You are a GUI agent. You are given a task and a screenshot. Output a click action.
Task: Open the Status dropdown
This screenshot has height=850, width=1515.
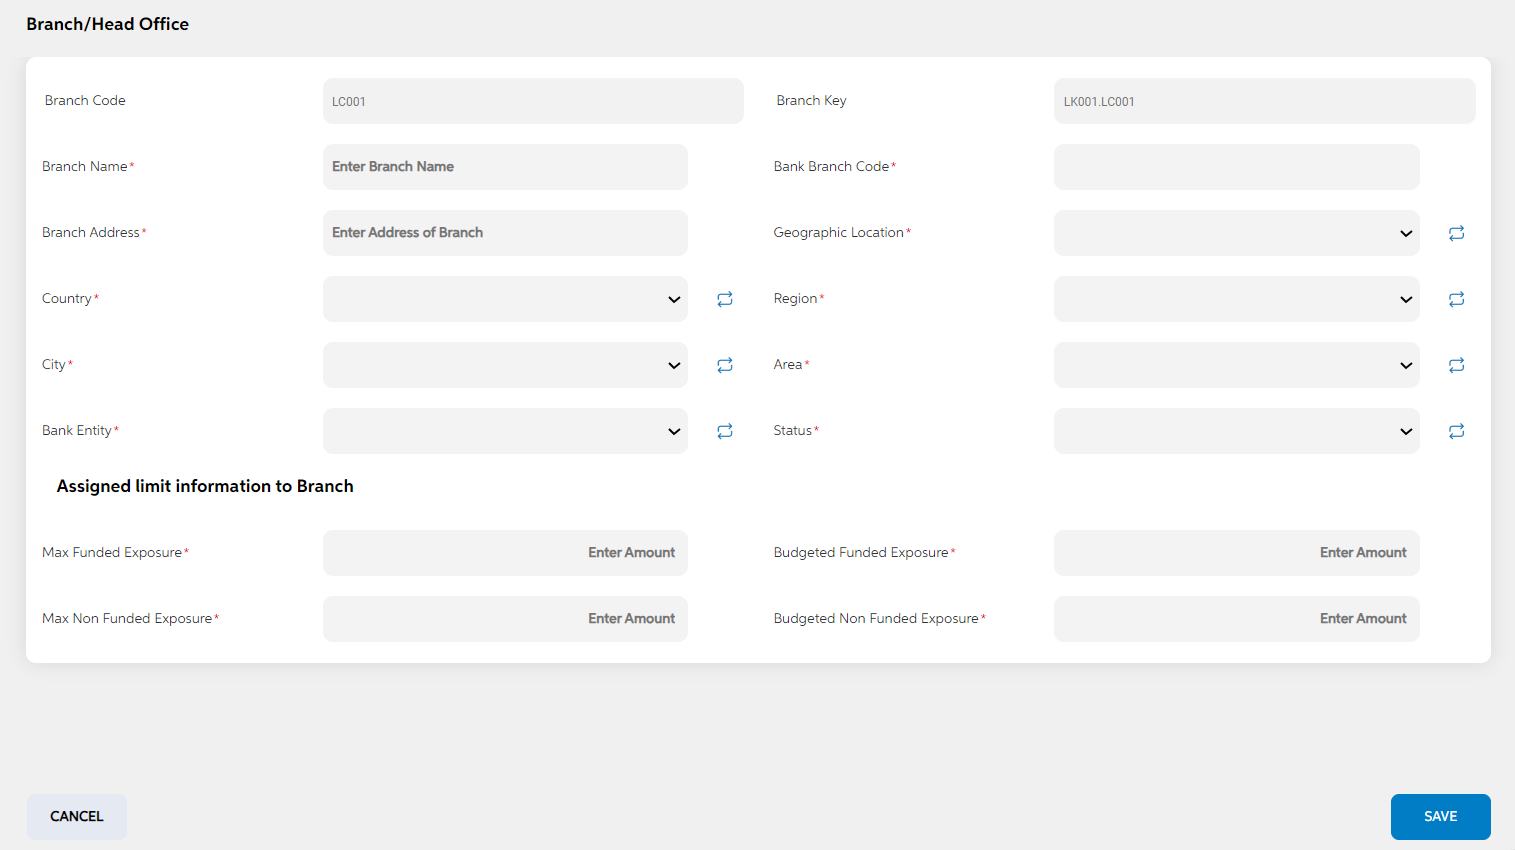coord(1237,431)
